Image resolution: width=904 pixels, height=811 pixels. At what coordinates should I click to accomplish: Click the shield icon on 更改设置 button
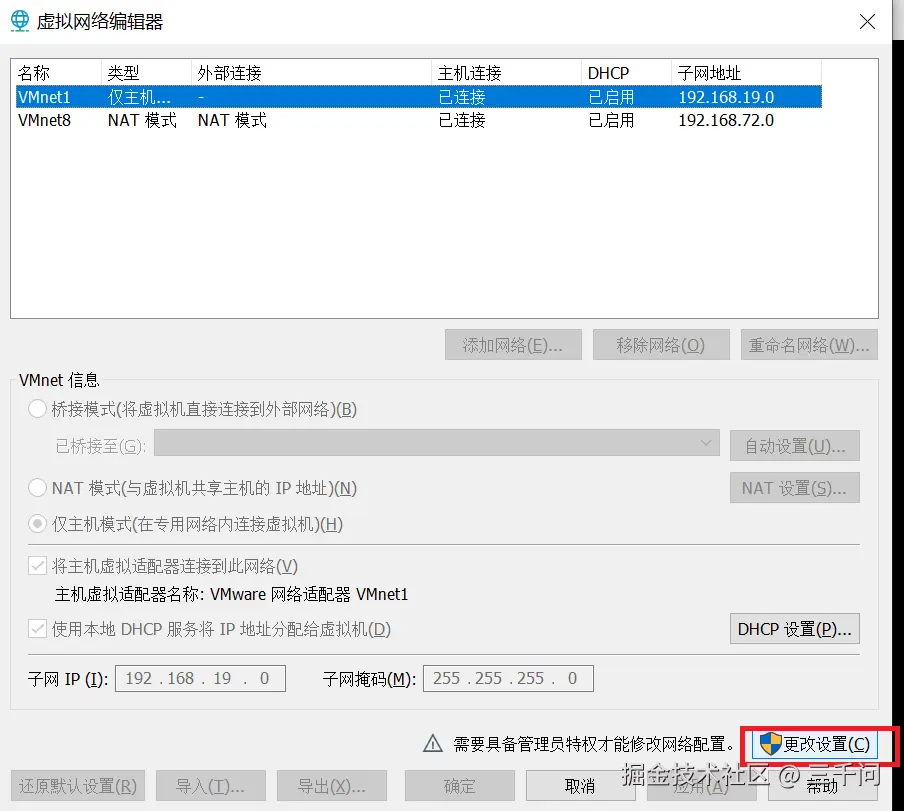770,744
